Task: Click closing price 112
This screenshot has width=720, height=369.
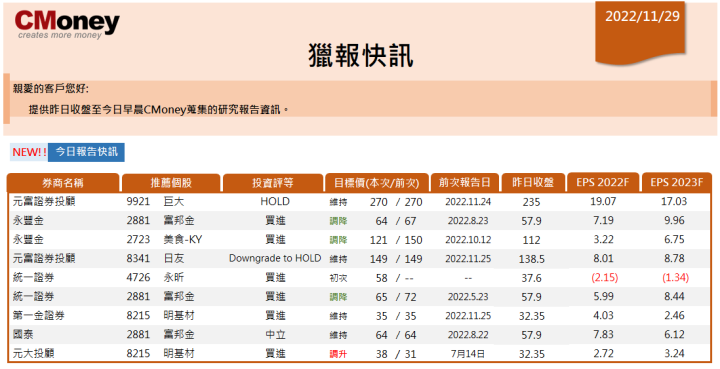Action: 531,240
